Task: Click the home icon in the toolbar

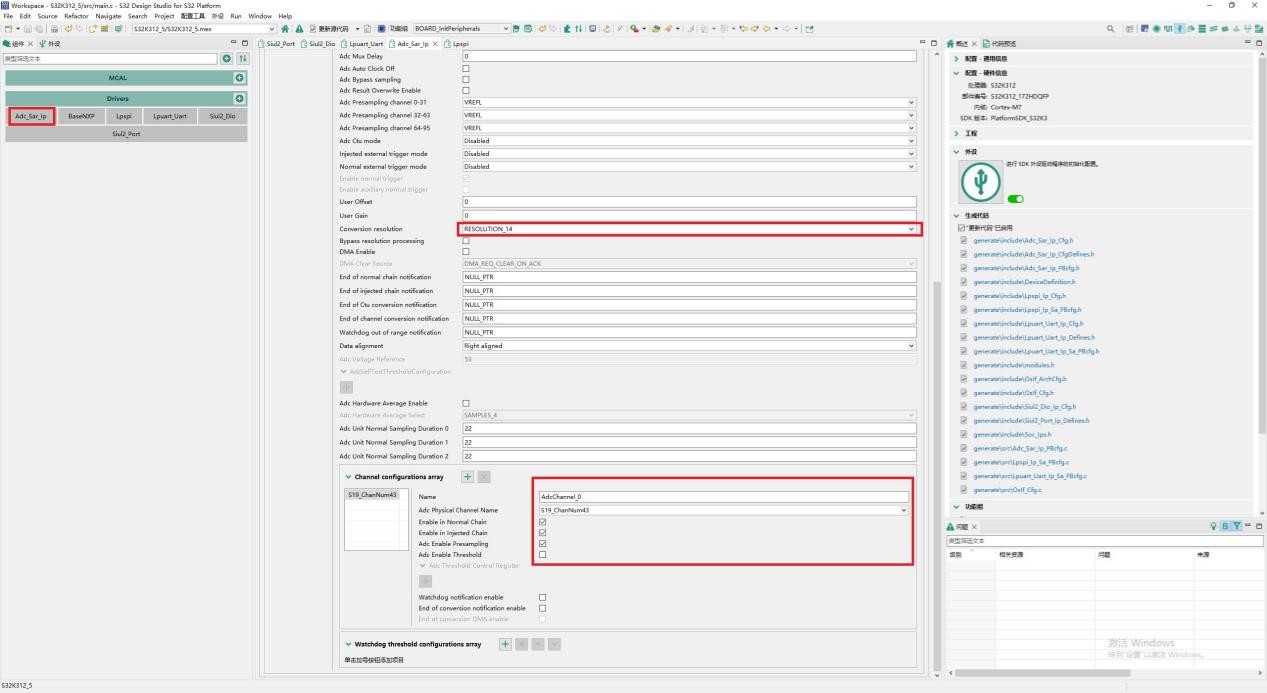Action: point(285,29)
